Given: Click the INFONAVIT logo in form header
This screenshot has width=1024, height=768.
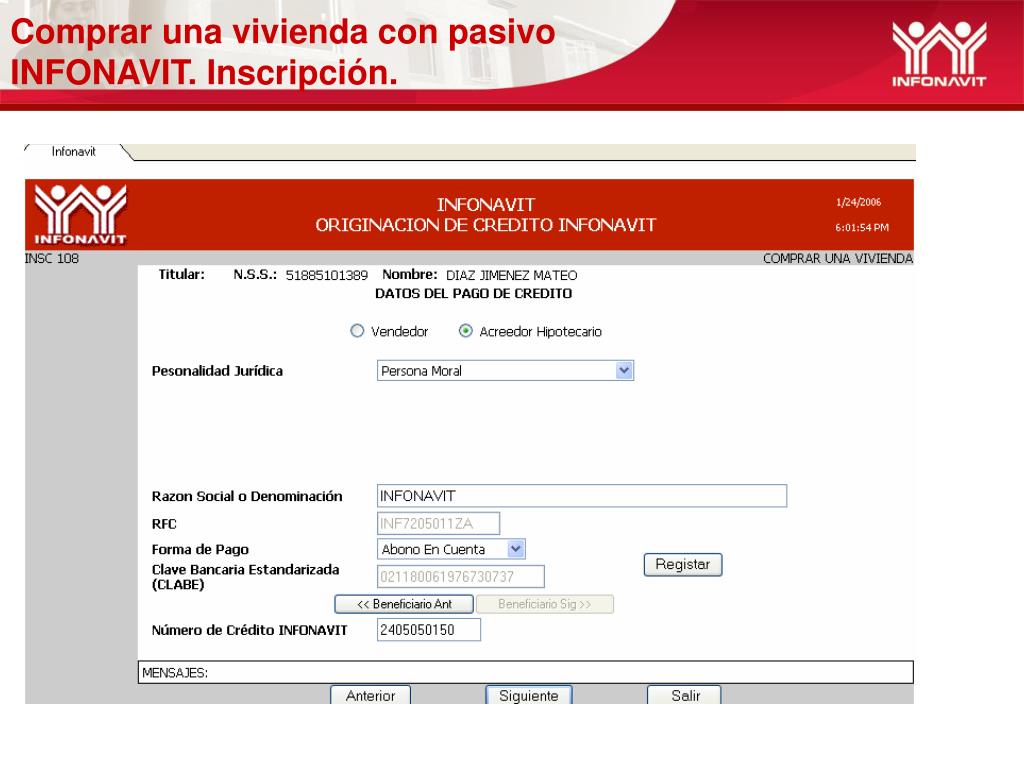Looking at the screenshot, I should tap(80, 214).
